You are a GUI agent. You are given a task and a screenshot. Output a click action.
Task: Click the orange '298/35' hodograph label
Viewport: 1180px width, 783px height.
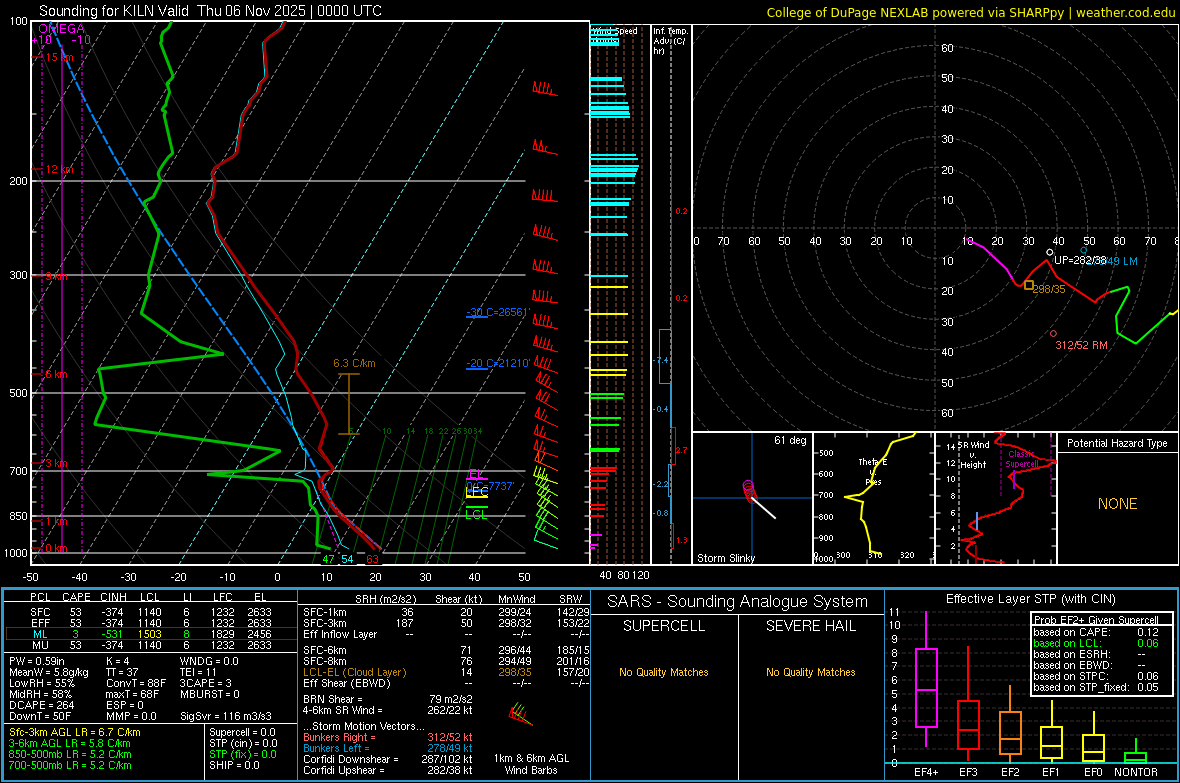[1049, 289]
